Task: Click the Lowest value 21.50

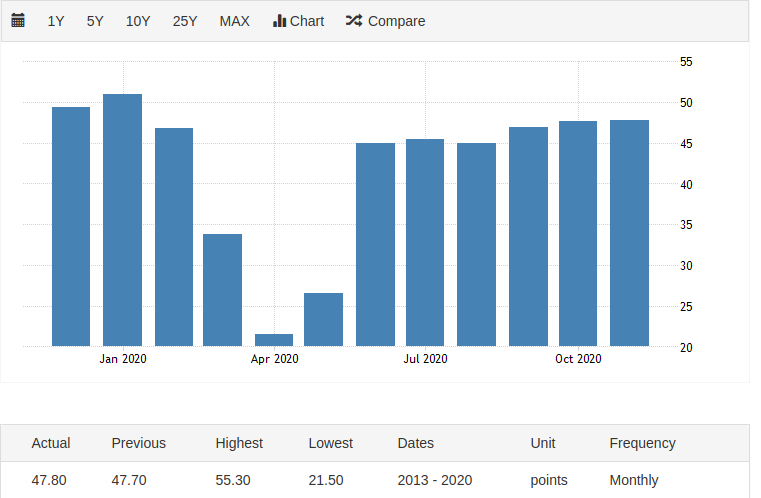Action: (326, 480)
